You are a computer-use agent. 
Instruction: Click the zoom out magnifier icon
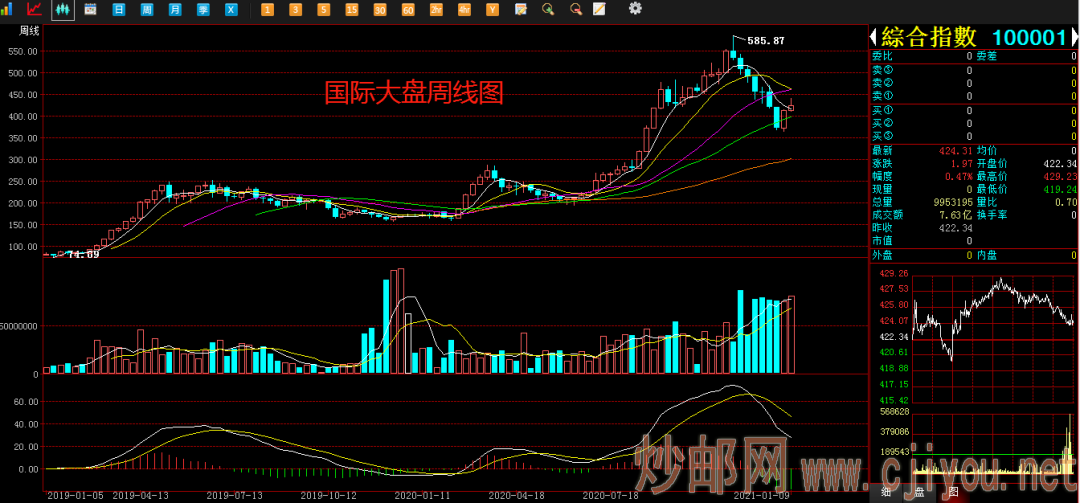[575, 9]
